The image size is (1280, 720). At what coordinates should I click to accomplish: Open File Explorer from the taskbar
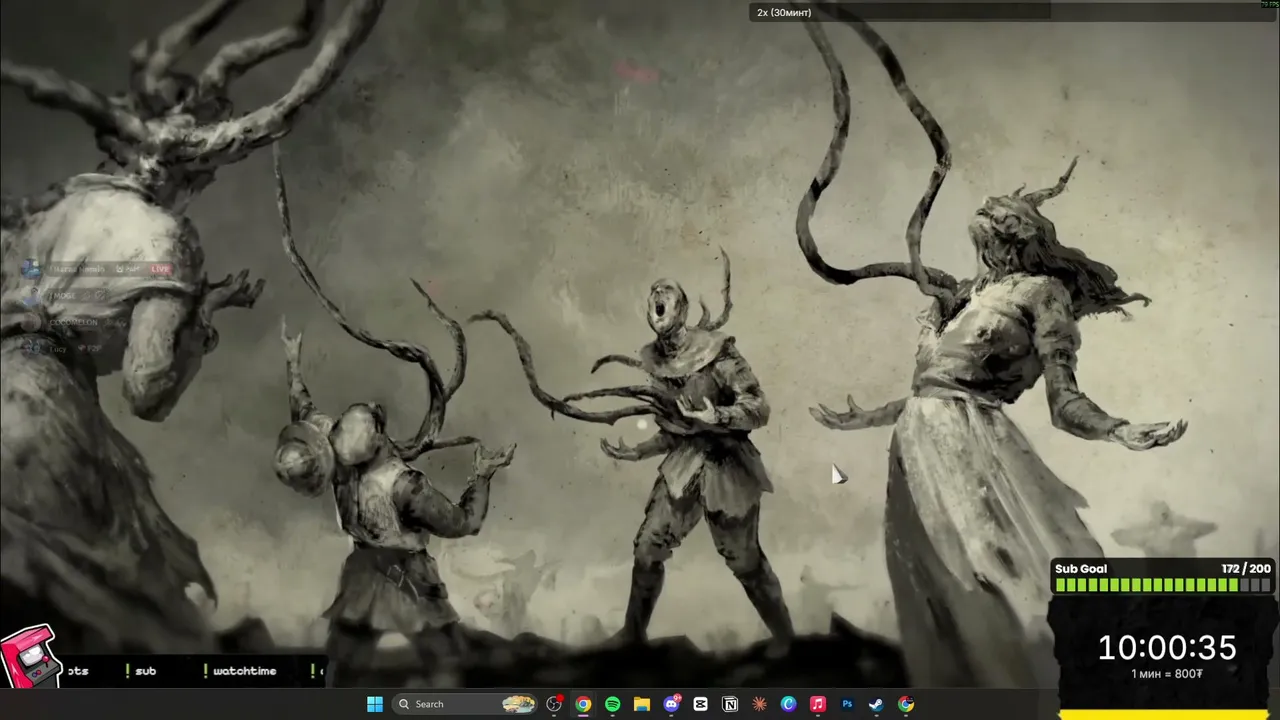click(x=642, y=704)
